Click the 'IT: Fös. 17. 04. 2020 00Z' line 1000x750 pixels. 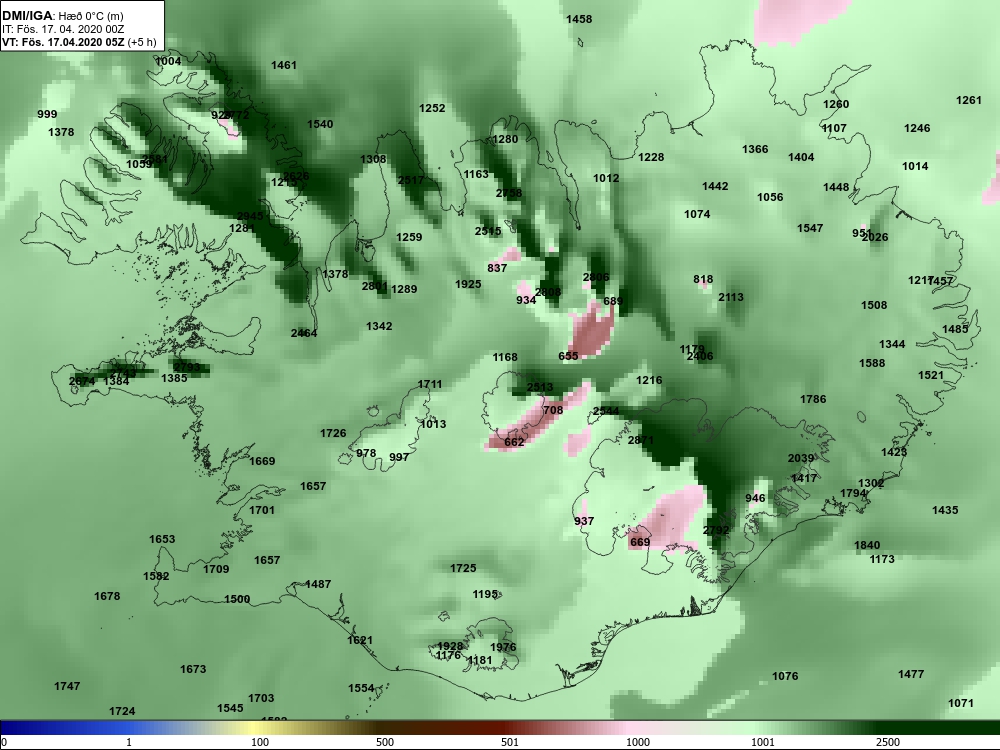pyautogui.click(x=63, y=29)
